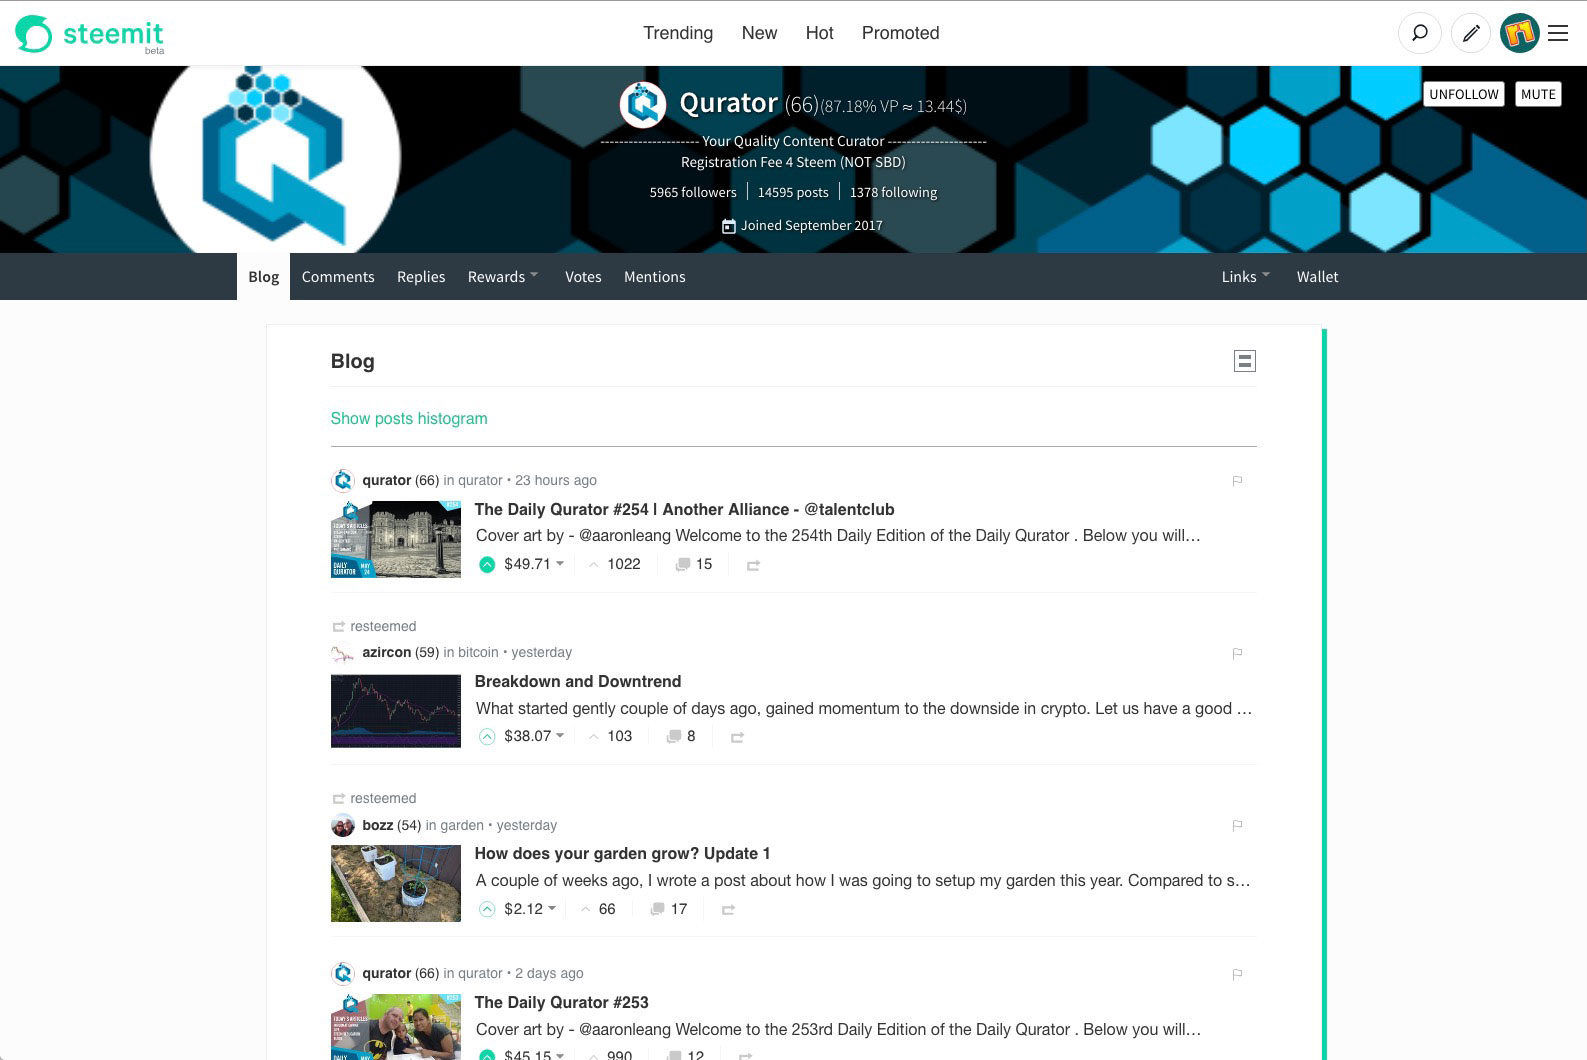Select the Blog profile tab
Screen dimensions: 1587x1060
click(263, 277)
